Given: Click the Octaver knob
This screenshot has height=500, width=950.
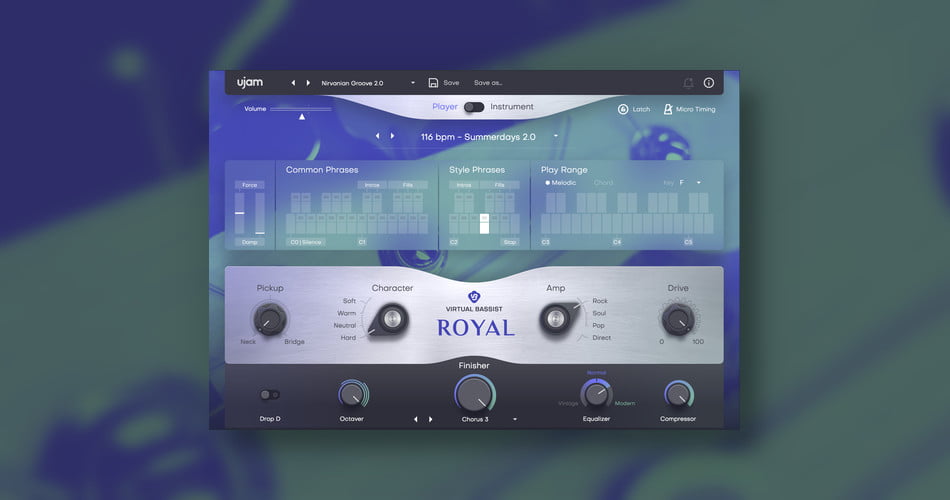Looking at the screenshot, I should (x=353, y=395).
